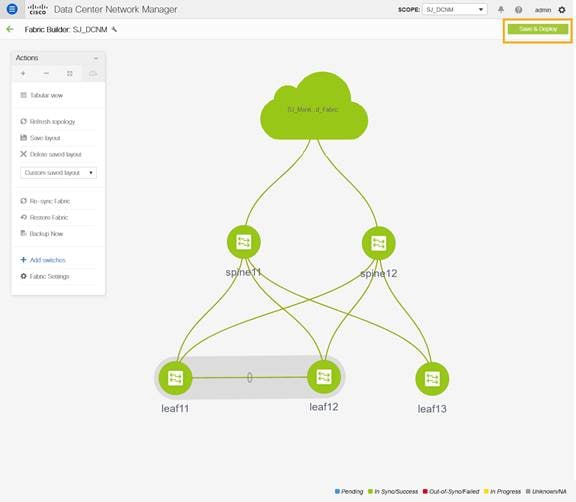Image resolution: width=576 pixels, height=502 pixels.
Task: Click the spine11 label
Action: [243, 272]
